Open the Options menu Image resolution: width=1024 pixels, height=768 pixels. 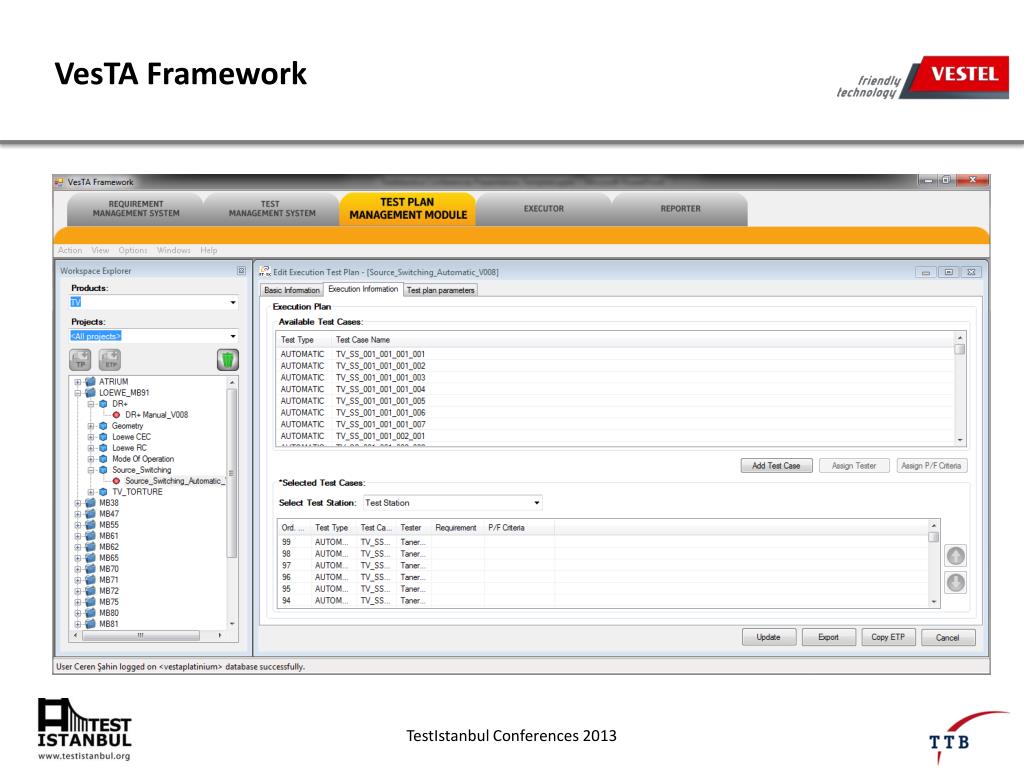click(x=133, y=250)
